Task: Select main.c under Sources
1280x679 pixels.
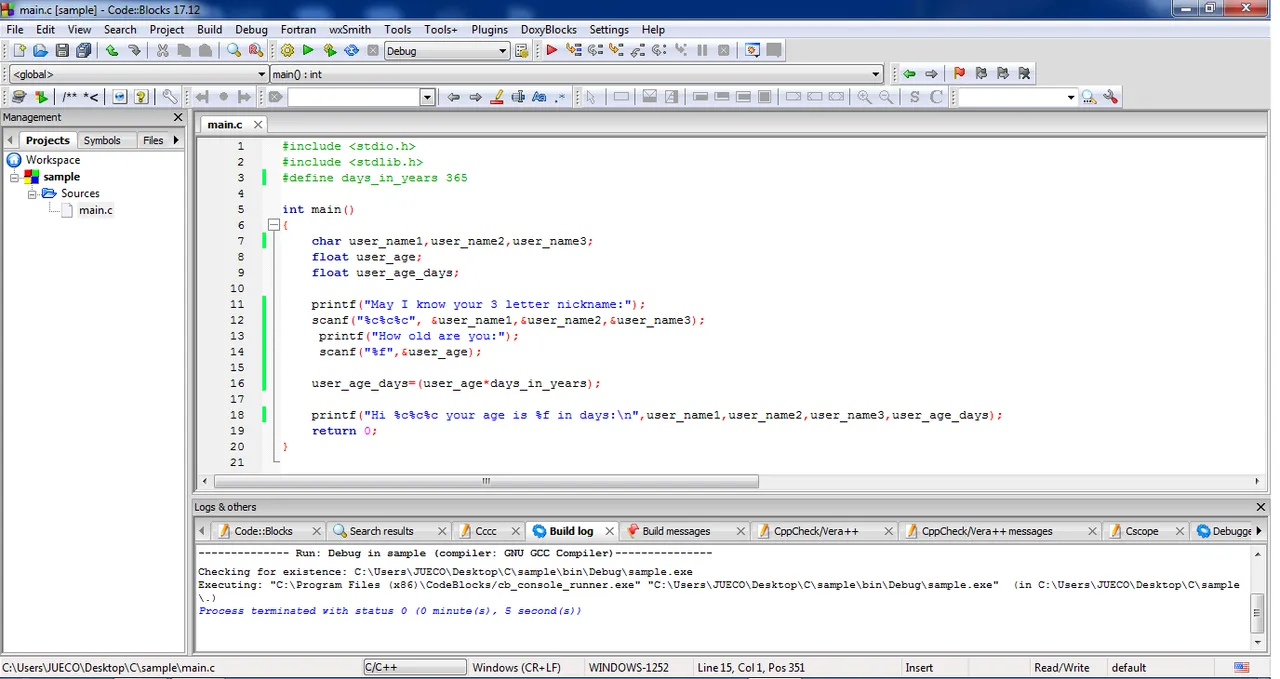Action: point(95,210)
